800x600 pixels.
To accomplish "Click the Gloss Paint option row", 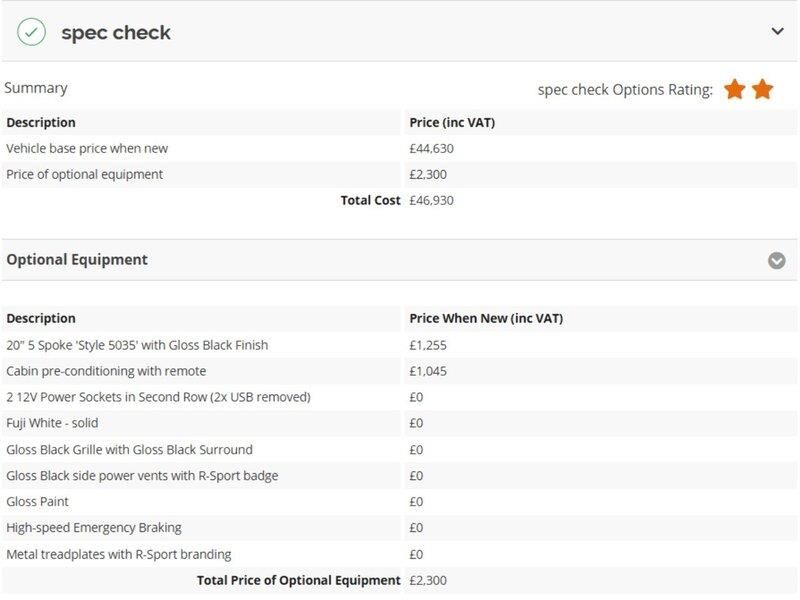I will pyautogui.click(x=399, y=502).
